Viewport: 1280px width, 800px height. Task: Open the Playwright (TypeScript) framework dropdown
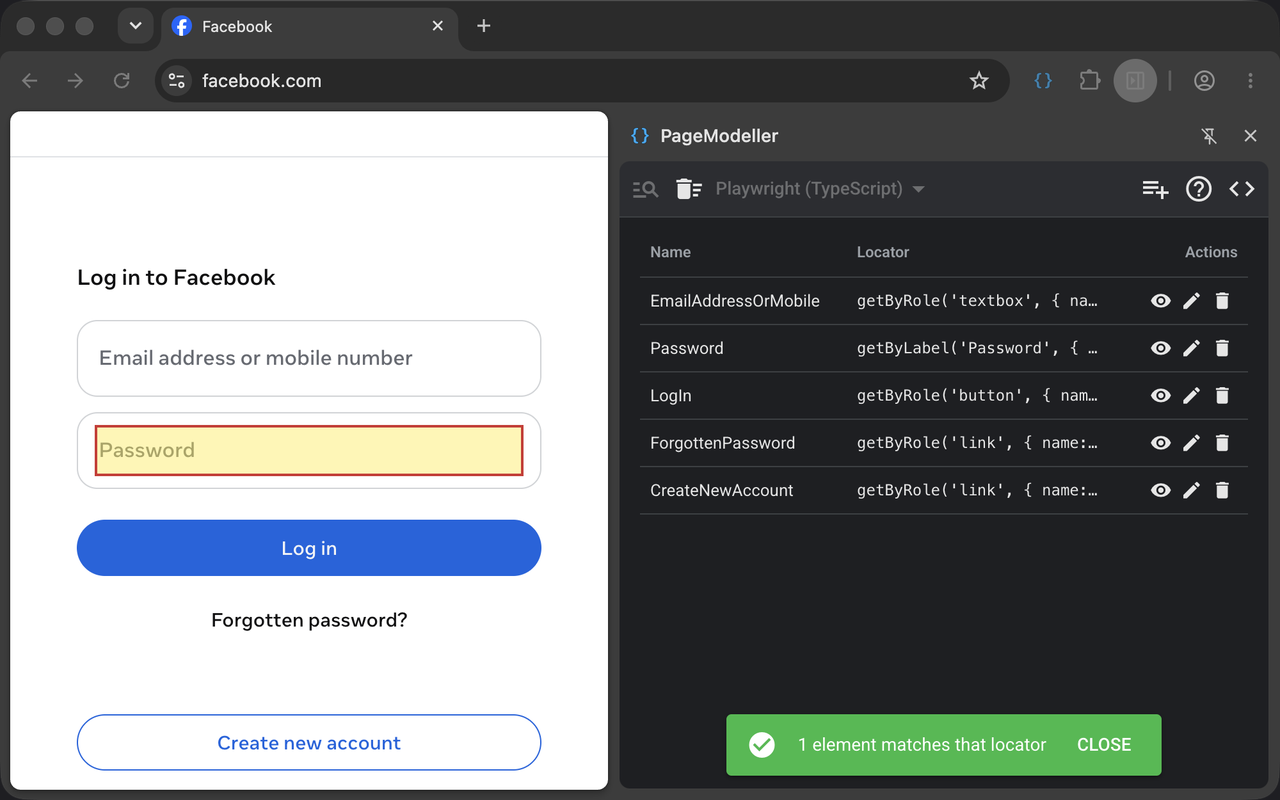820,189
